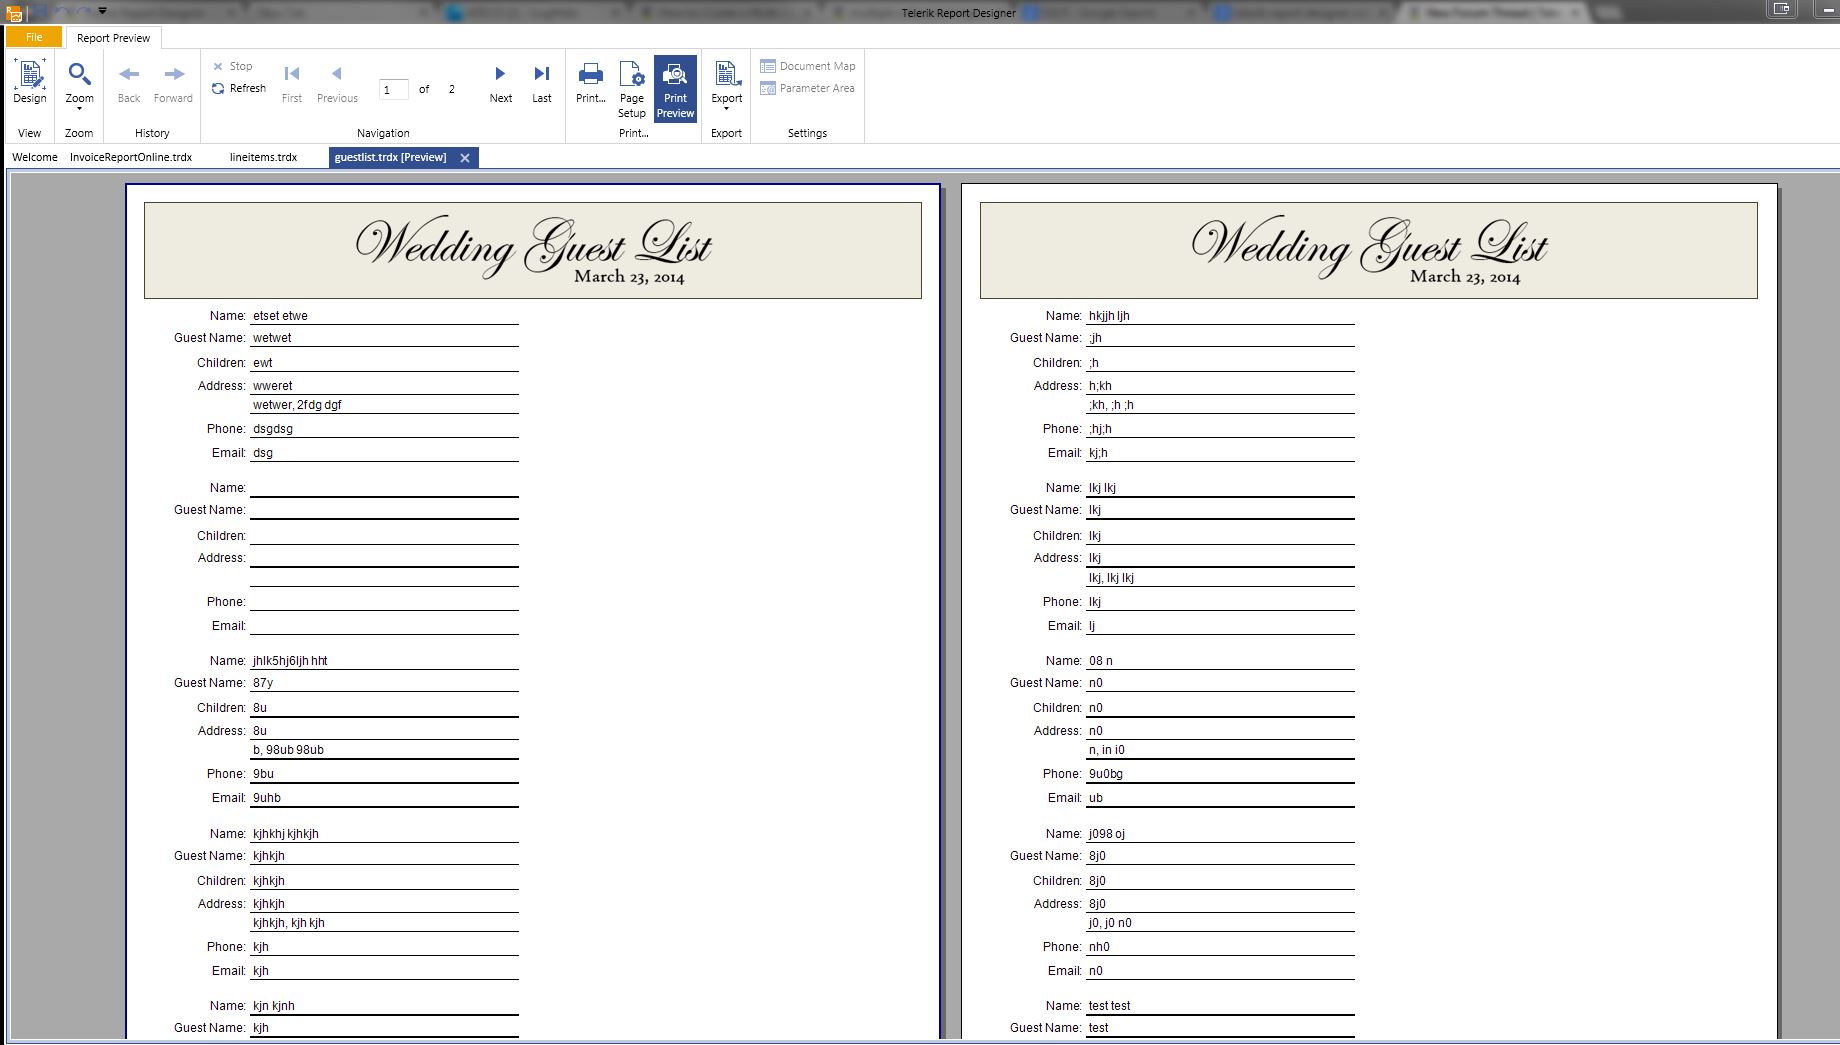The image size is (1840, 1045).
Task: Click the email value 'kj;h'
Action: (x=1098, y=453)
